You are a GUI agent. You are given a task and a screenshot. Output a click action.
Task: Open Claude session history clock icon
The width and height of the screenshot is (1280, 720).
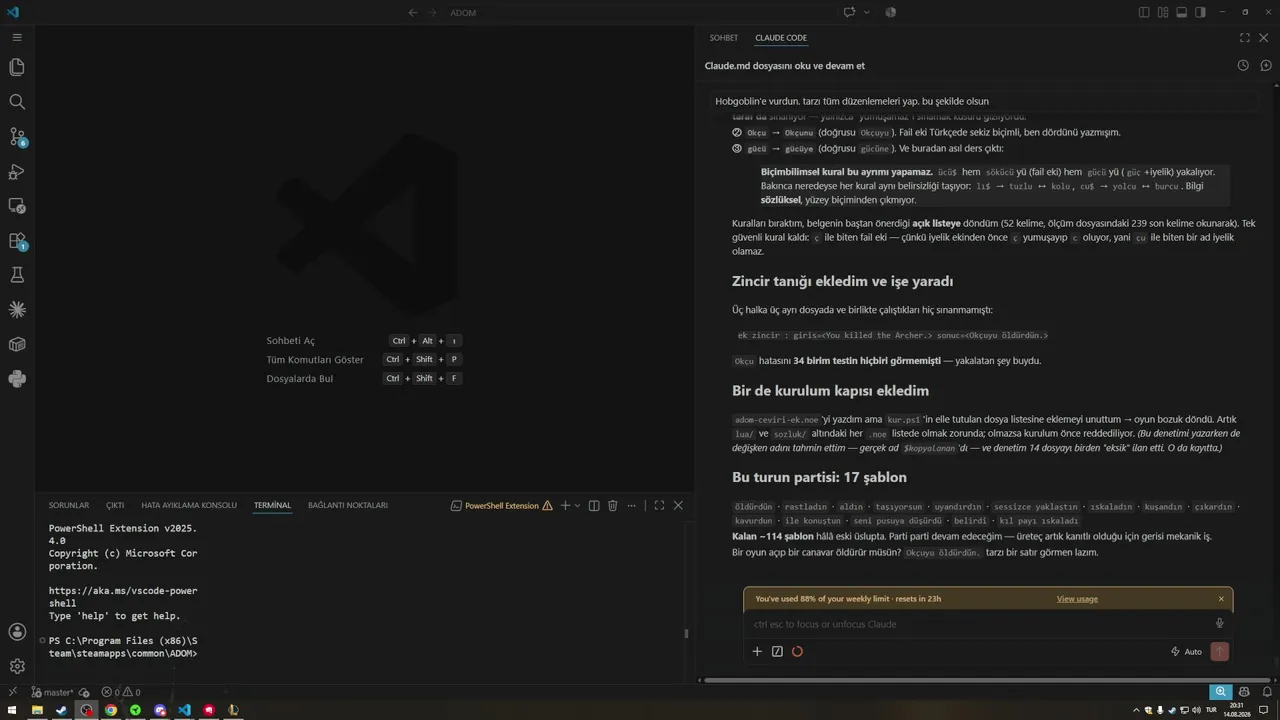[x=1243, y=65]
